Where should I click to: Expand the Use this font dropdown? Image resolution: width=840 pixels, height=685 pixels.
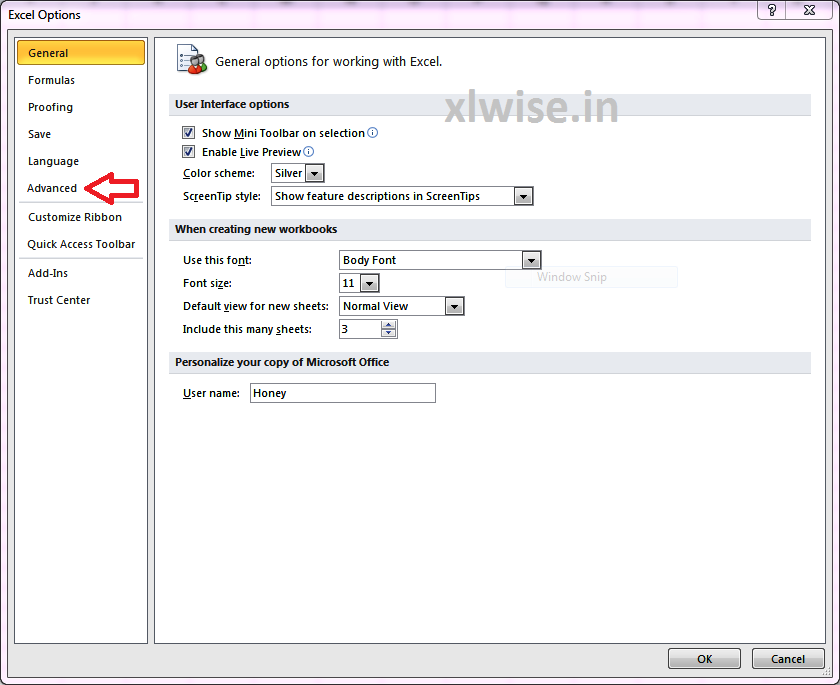click(531, 260)
